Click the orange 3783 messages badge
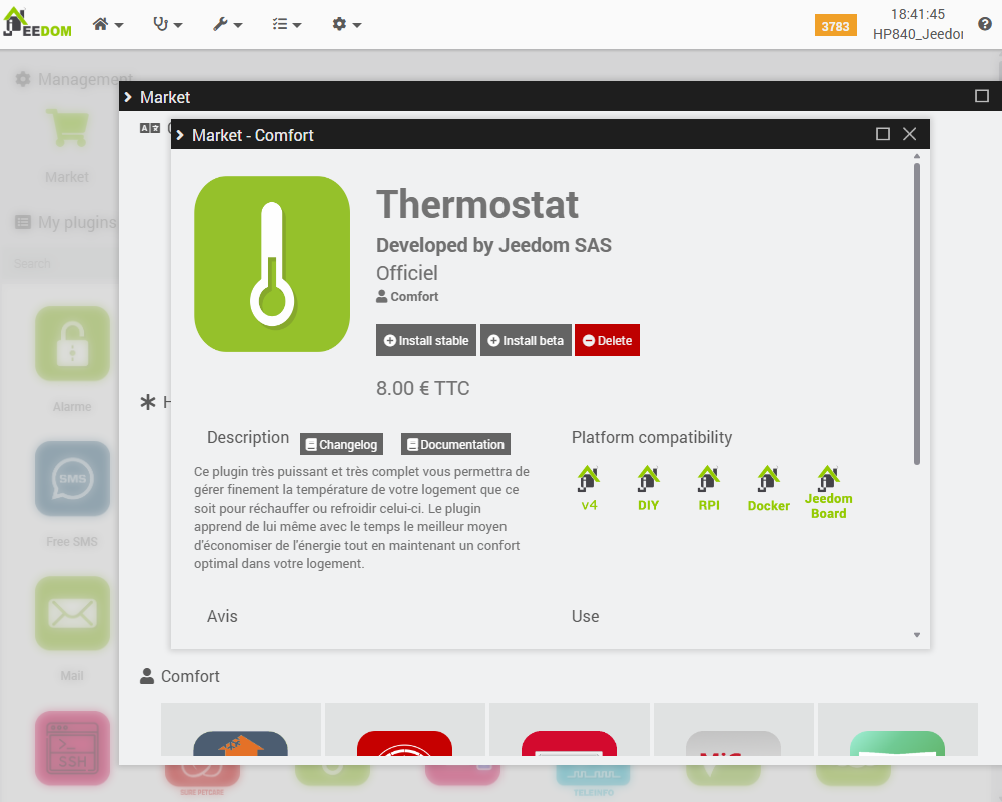This screenshot has width=1002, height=802. 835,26
